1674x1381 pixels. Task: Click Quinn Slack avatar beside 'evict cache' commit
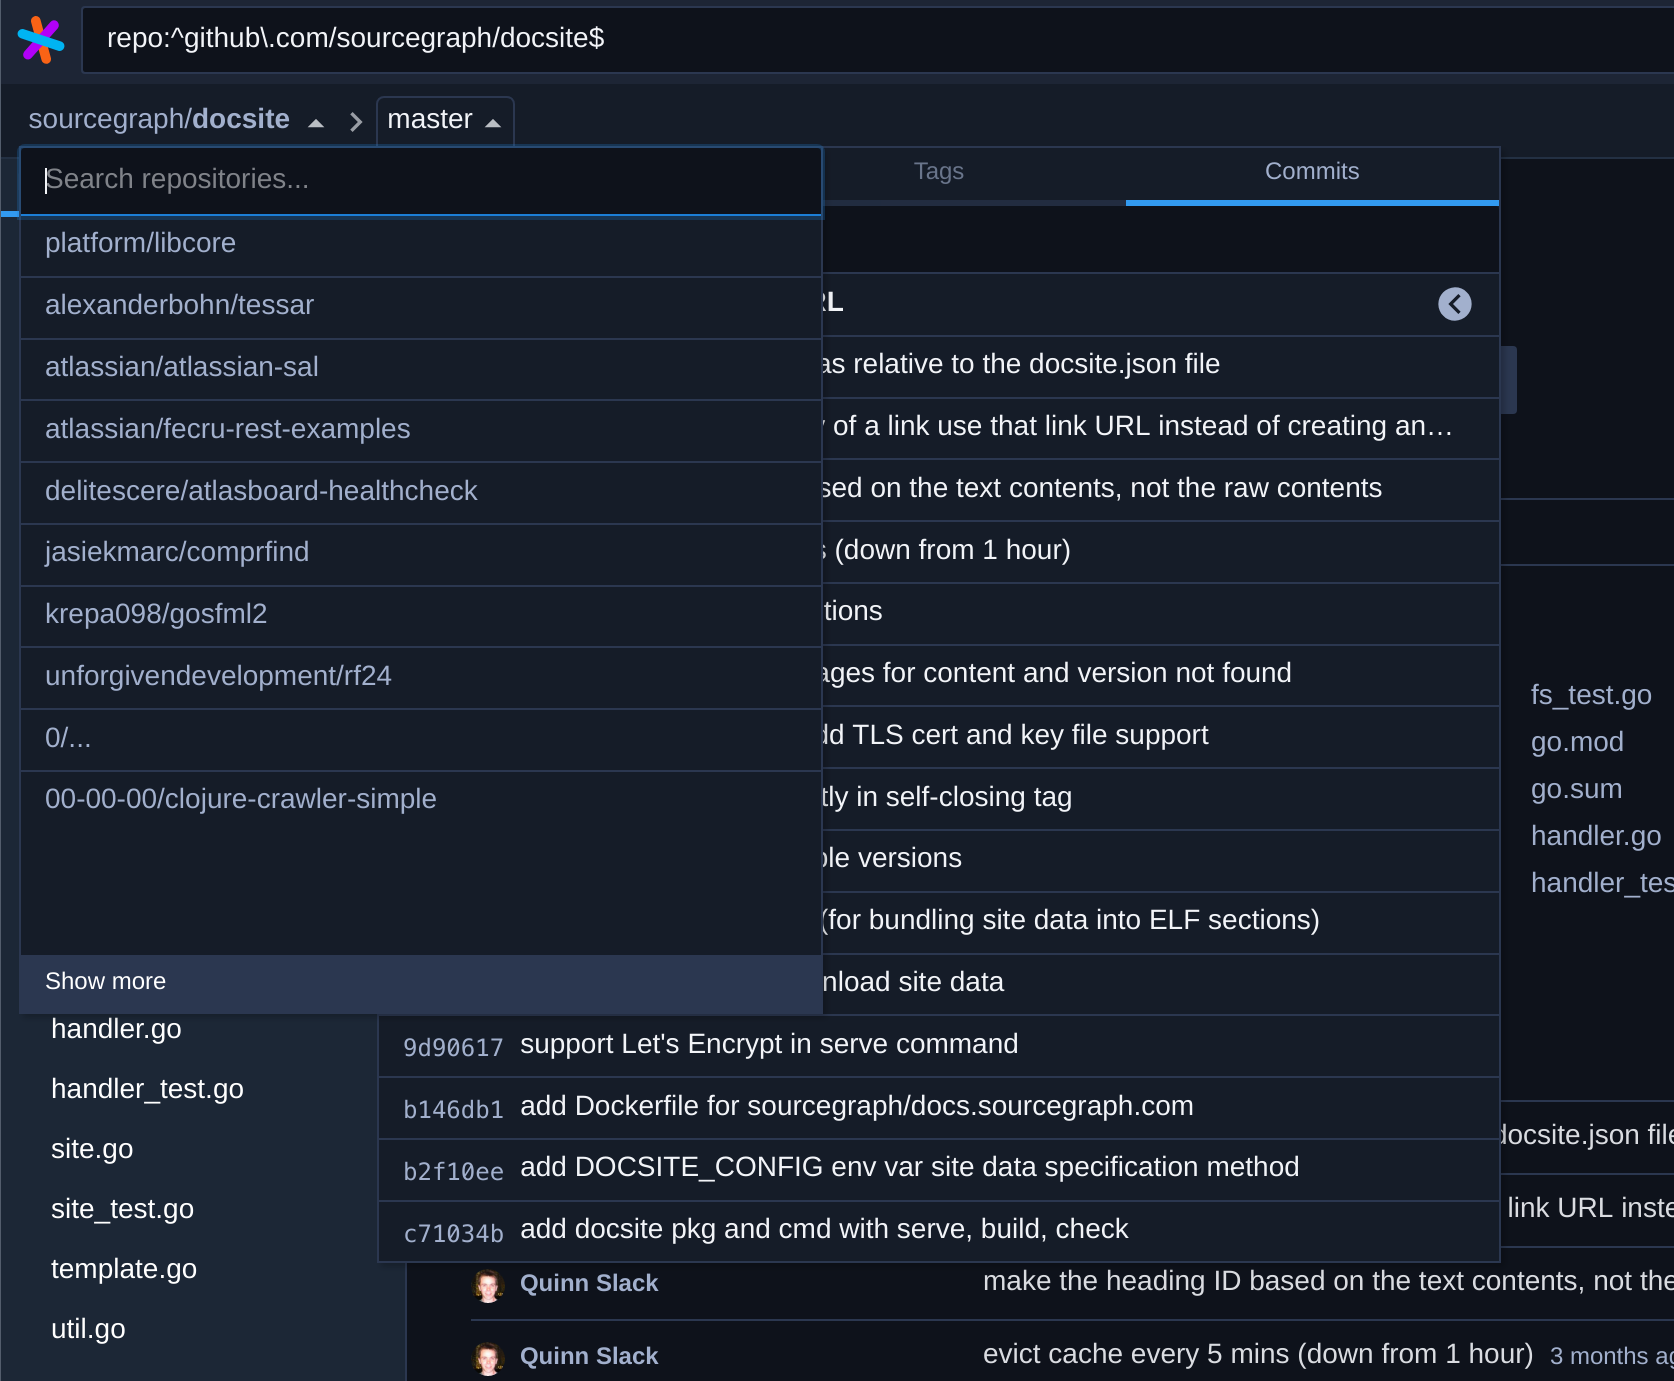coord(488,1358)
